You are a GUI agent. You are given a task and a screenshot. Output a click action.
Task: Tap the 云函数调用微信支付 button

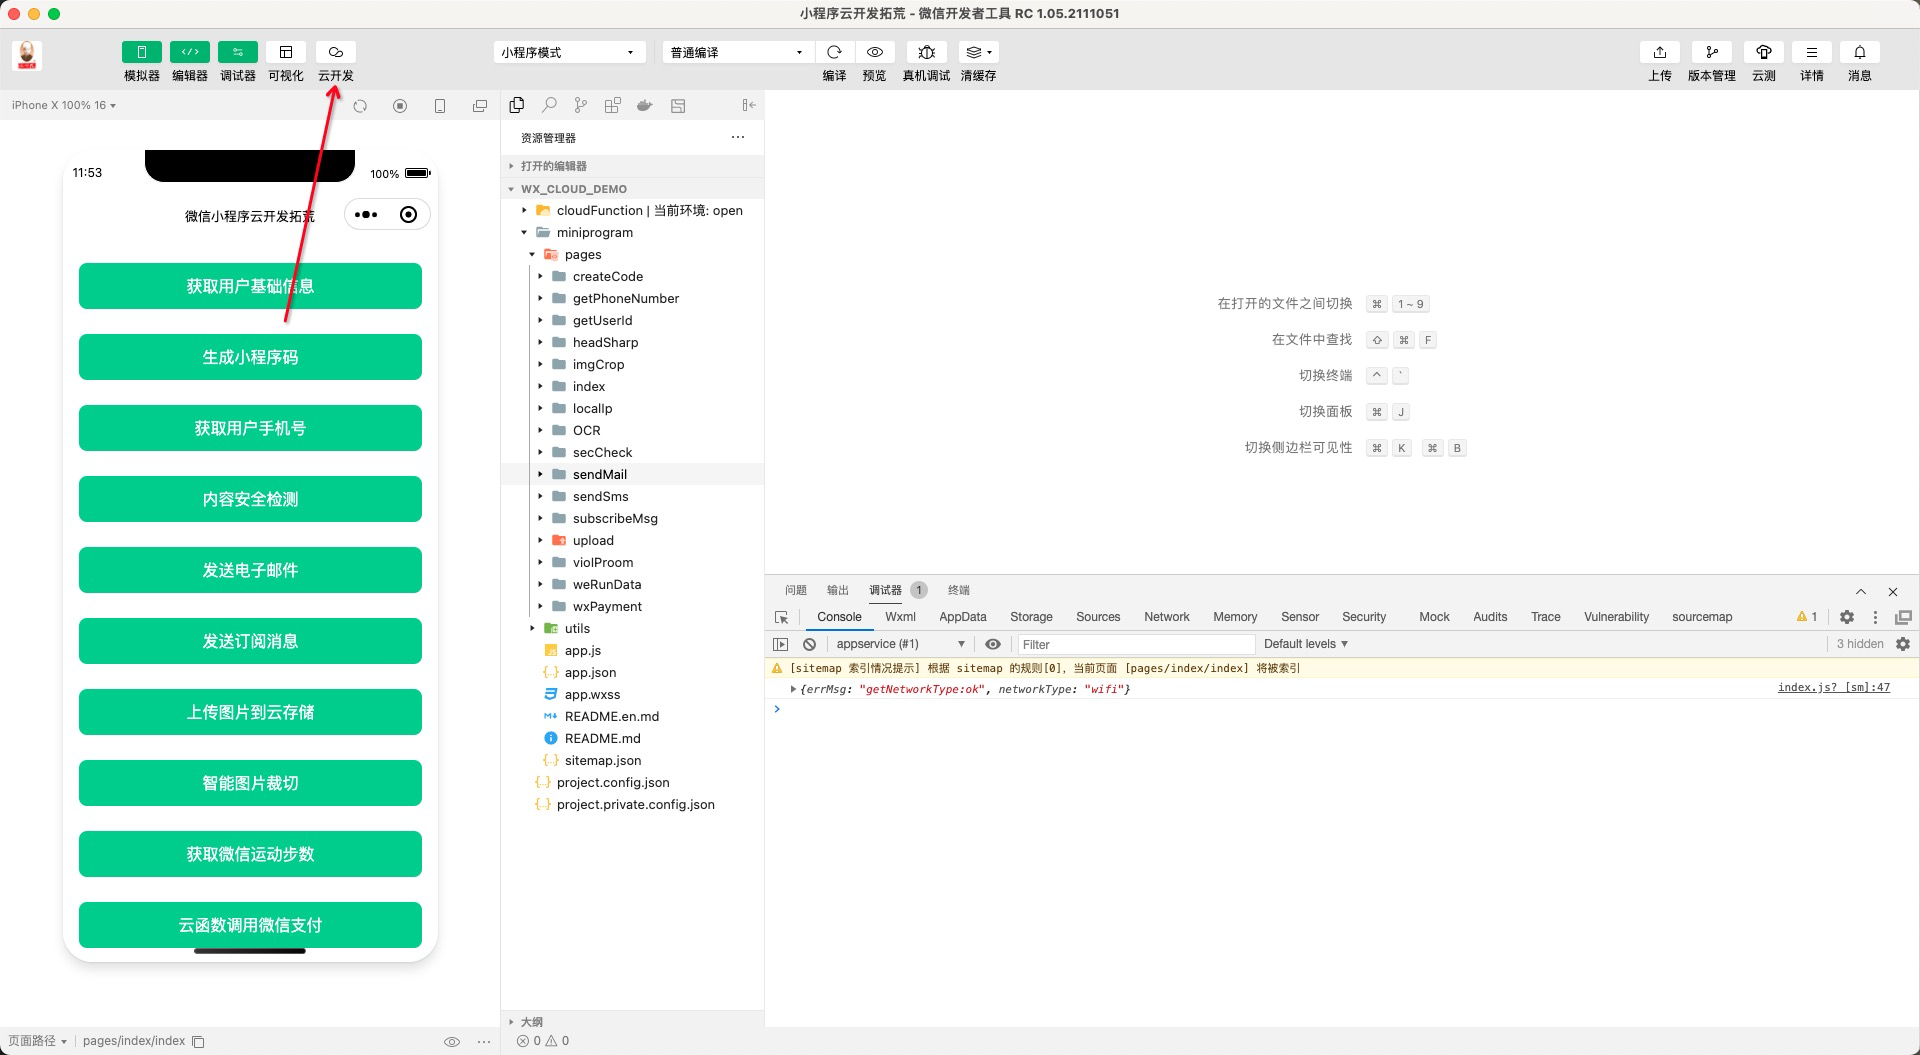click(x=250, y=926)
